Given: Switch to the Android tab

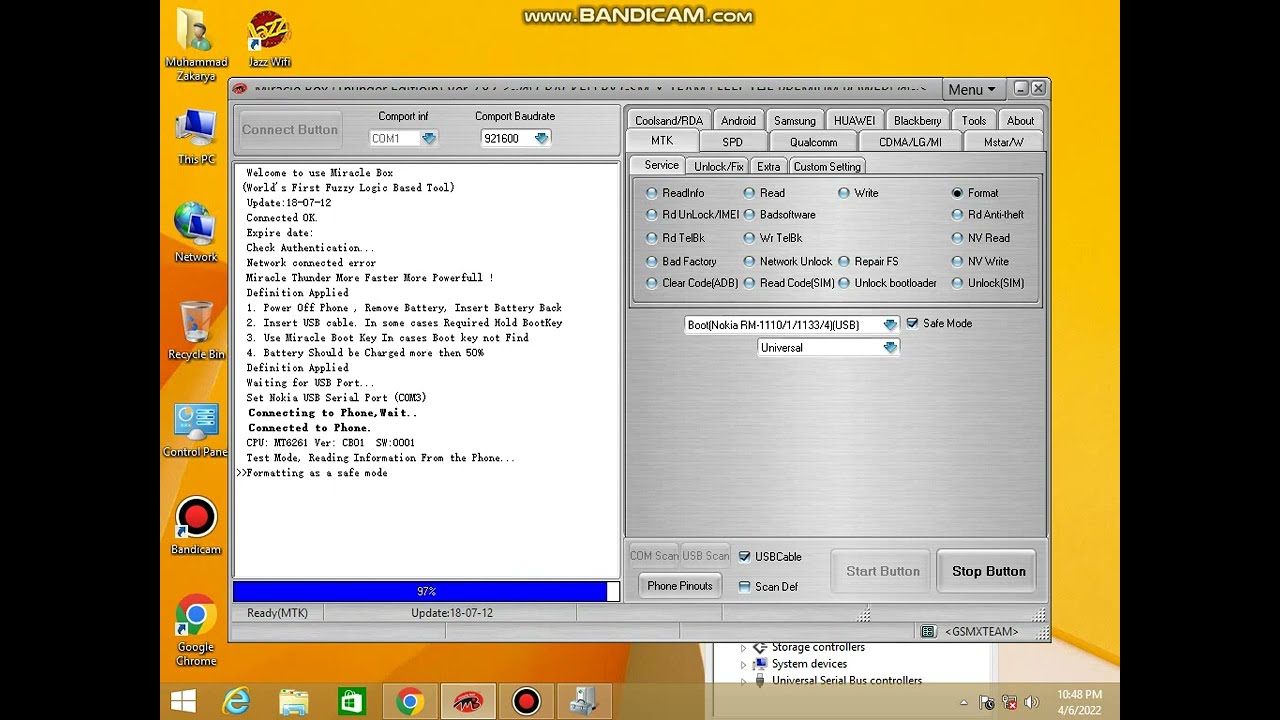Looking at the screenshot, I should point(738,120).
